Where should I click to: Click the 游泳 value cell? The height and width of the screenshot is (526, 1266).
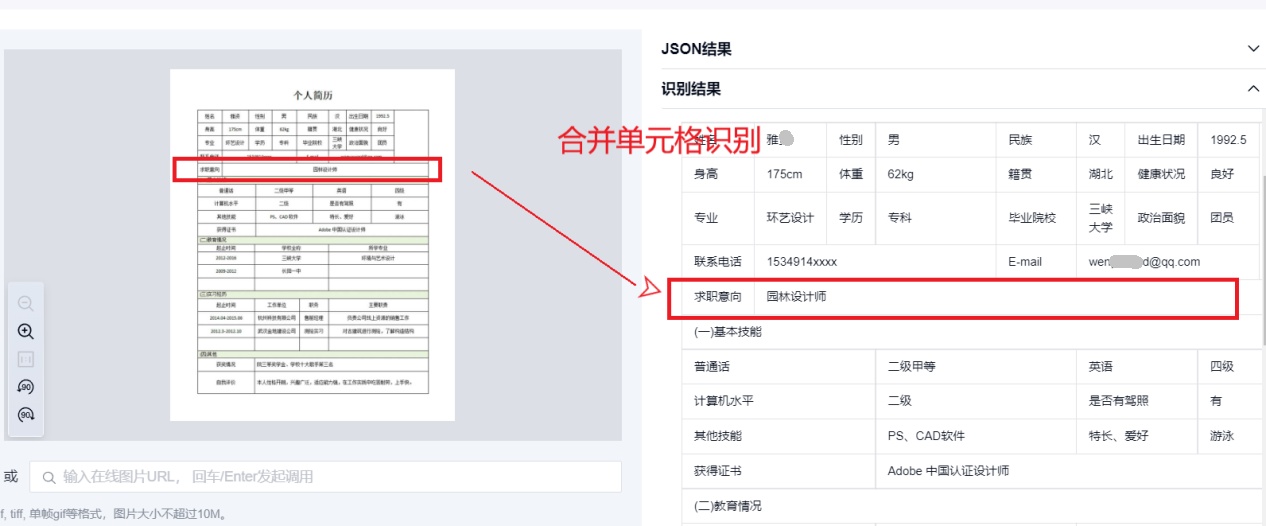point(1229,436)
